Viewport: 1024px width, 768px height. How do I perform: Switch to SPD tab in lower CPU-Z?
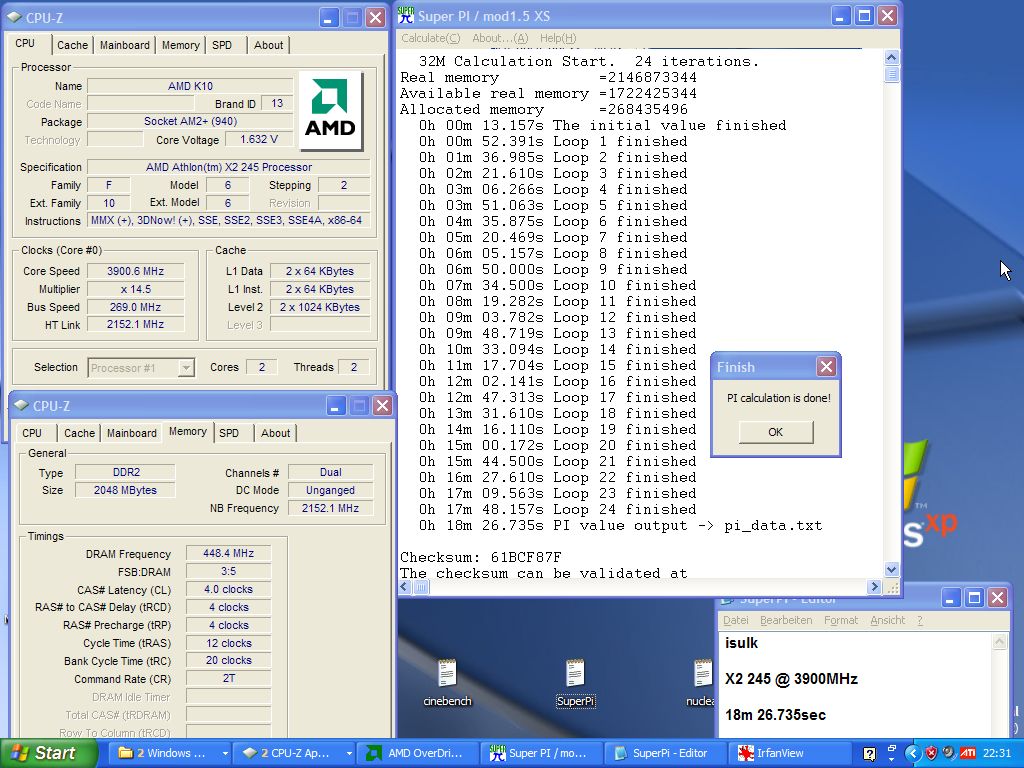229,433
